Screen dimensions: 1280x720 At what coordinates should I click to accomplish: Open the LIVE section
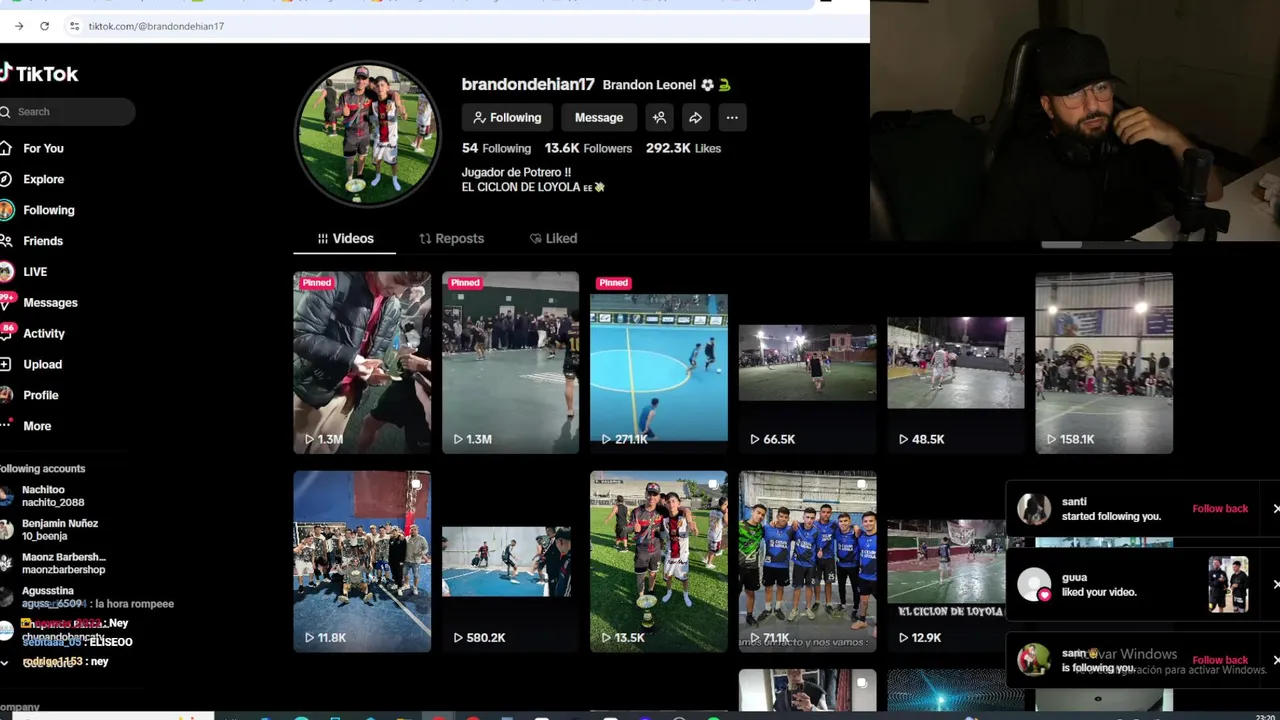(x=35, y=272)
